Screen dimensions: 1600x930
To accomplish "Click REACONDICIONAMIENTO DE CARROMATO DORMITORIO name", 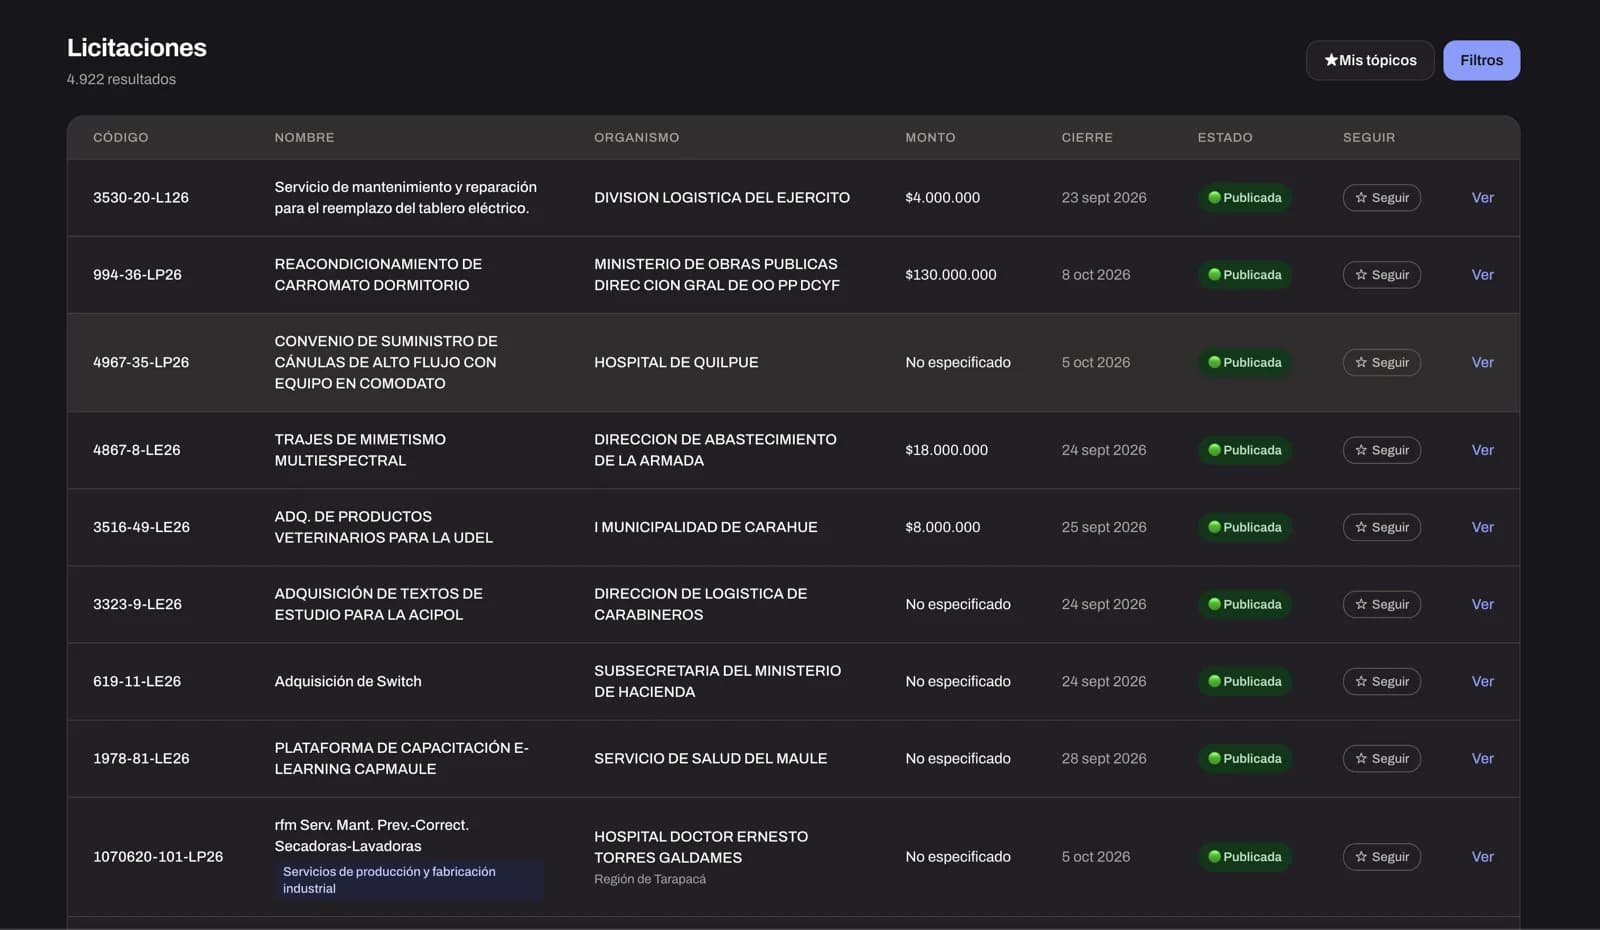I will pos(378,275).
